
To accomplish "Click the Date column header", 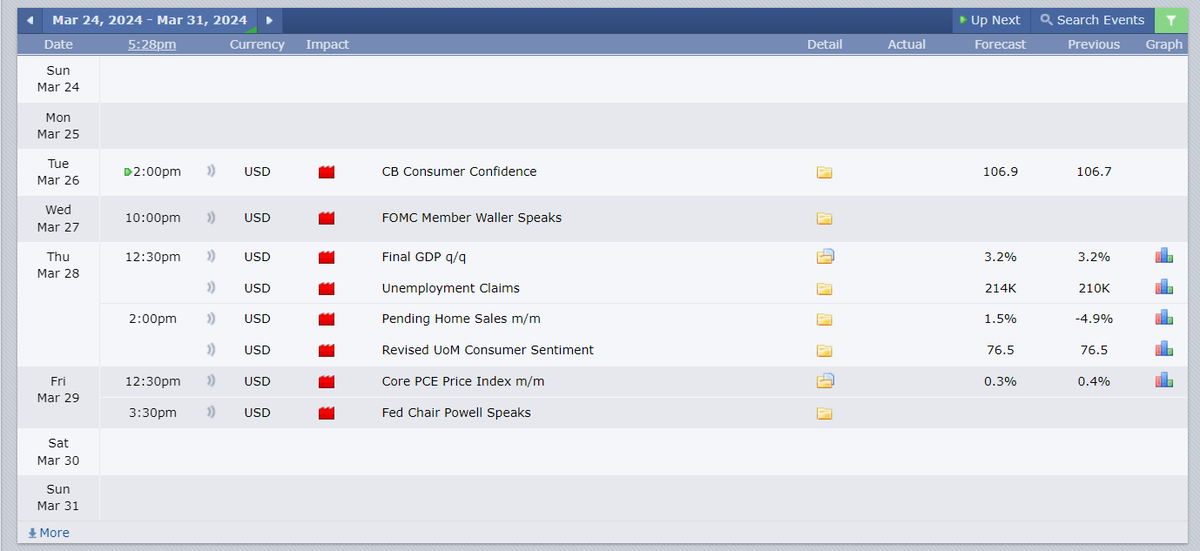I will click(58, 44).
